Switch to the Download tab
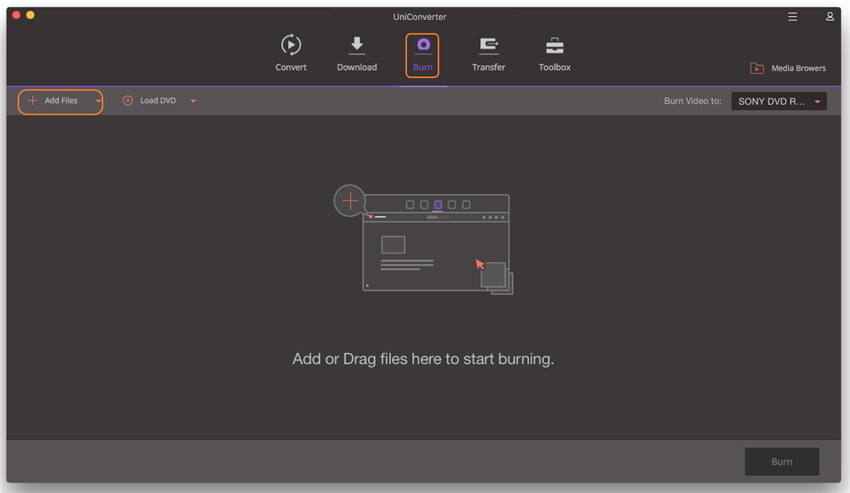The width and height of the screenshot is (850, 493). (x=357, y=53)
